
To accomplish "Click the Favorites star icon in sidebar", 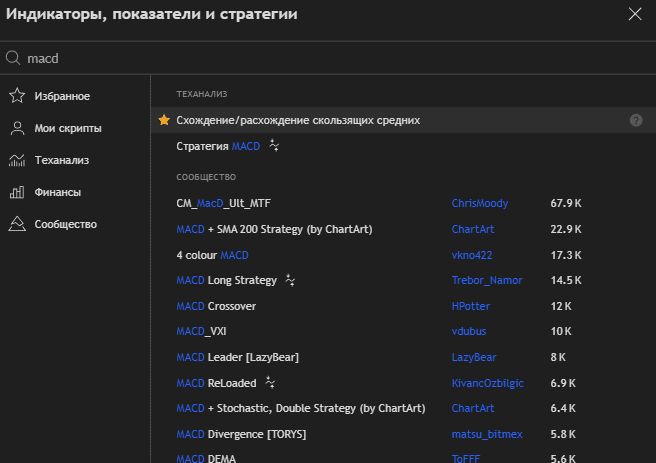I will [x=16, y=96].
